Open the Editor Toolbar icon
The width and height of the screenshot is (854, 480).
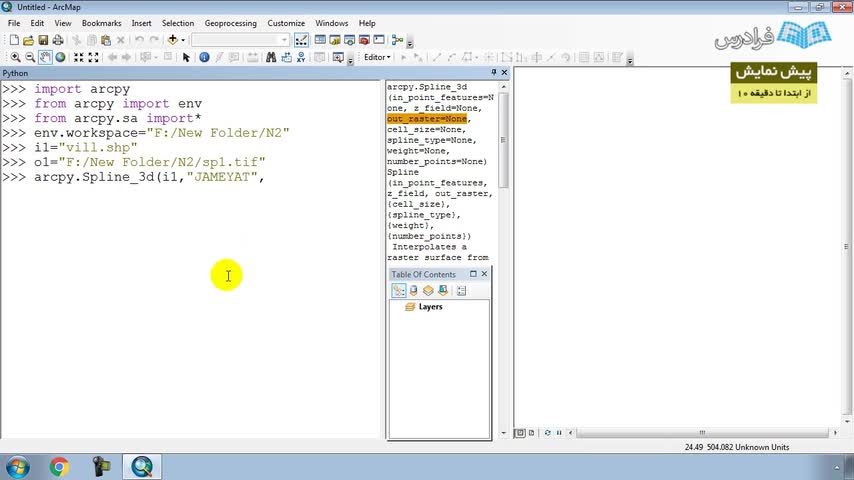(301, 40)
